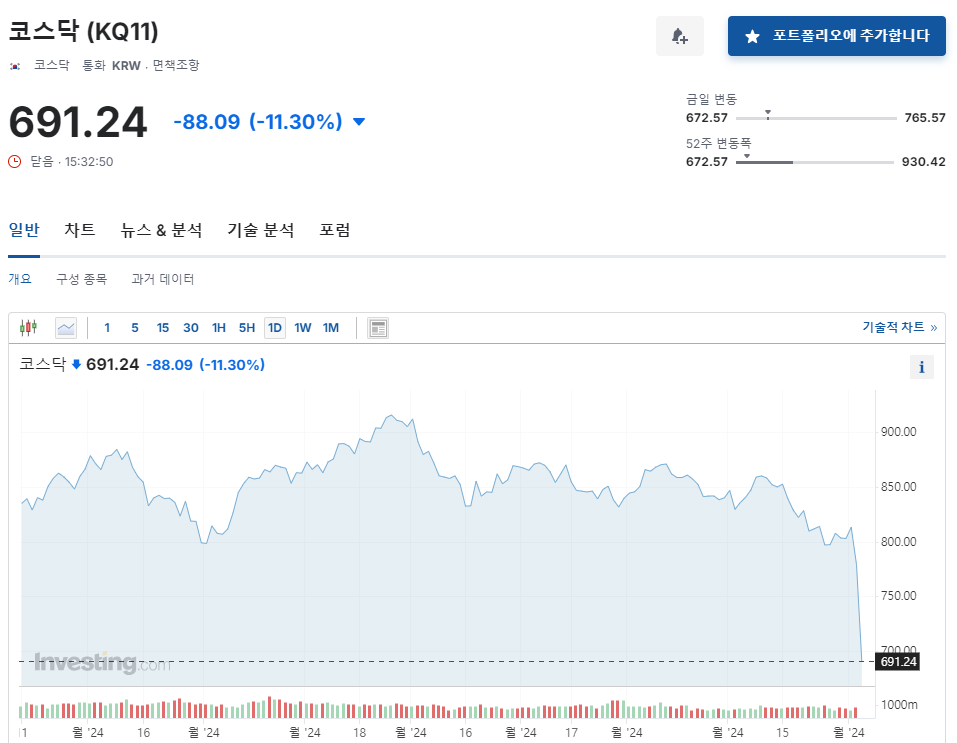Click the 52주 변동폭 range slider marker
The image size is (957, 743).
click(x=746, y=158)
